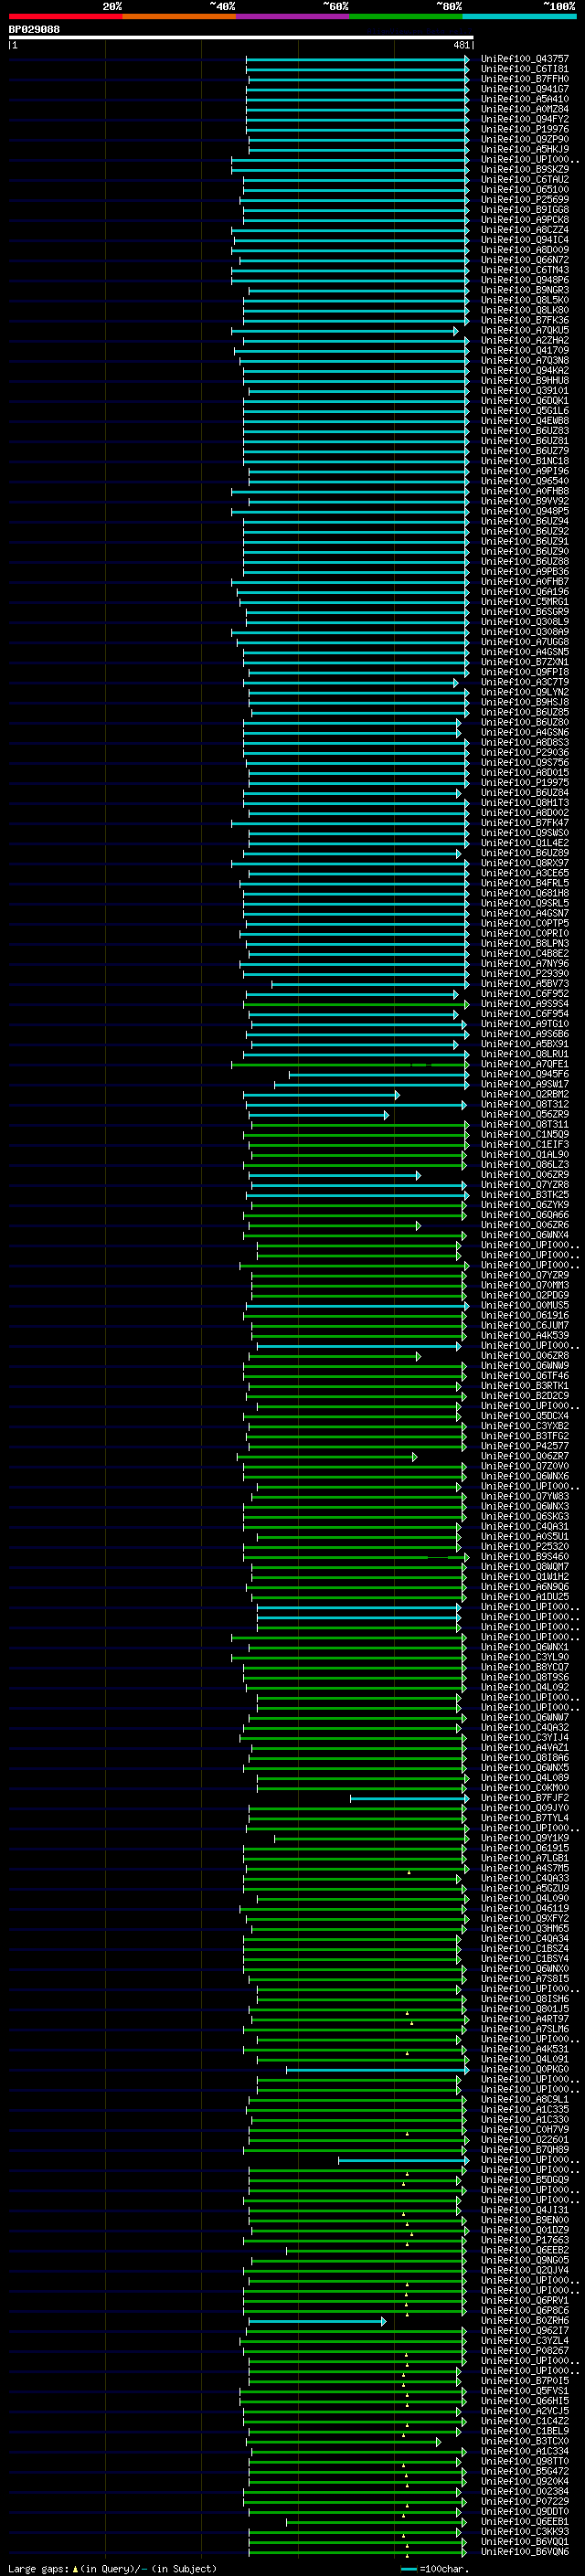The height and width of the screenshot is (2576, 585).
Task: Select the UniRef100_C6TI81 hit label
Action: pos(525,69)
